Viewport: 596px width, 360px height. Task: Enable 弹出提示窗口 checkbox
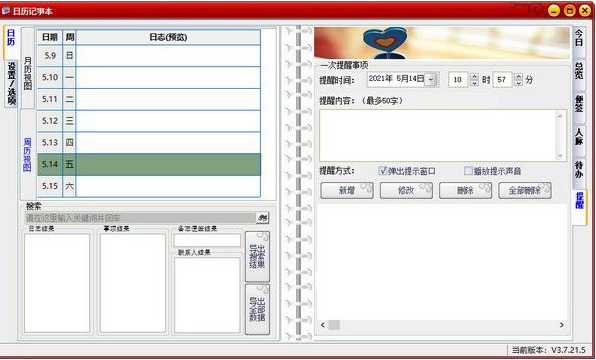(x=383, y=171)
